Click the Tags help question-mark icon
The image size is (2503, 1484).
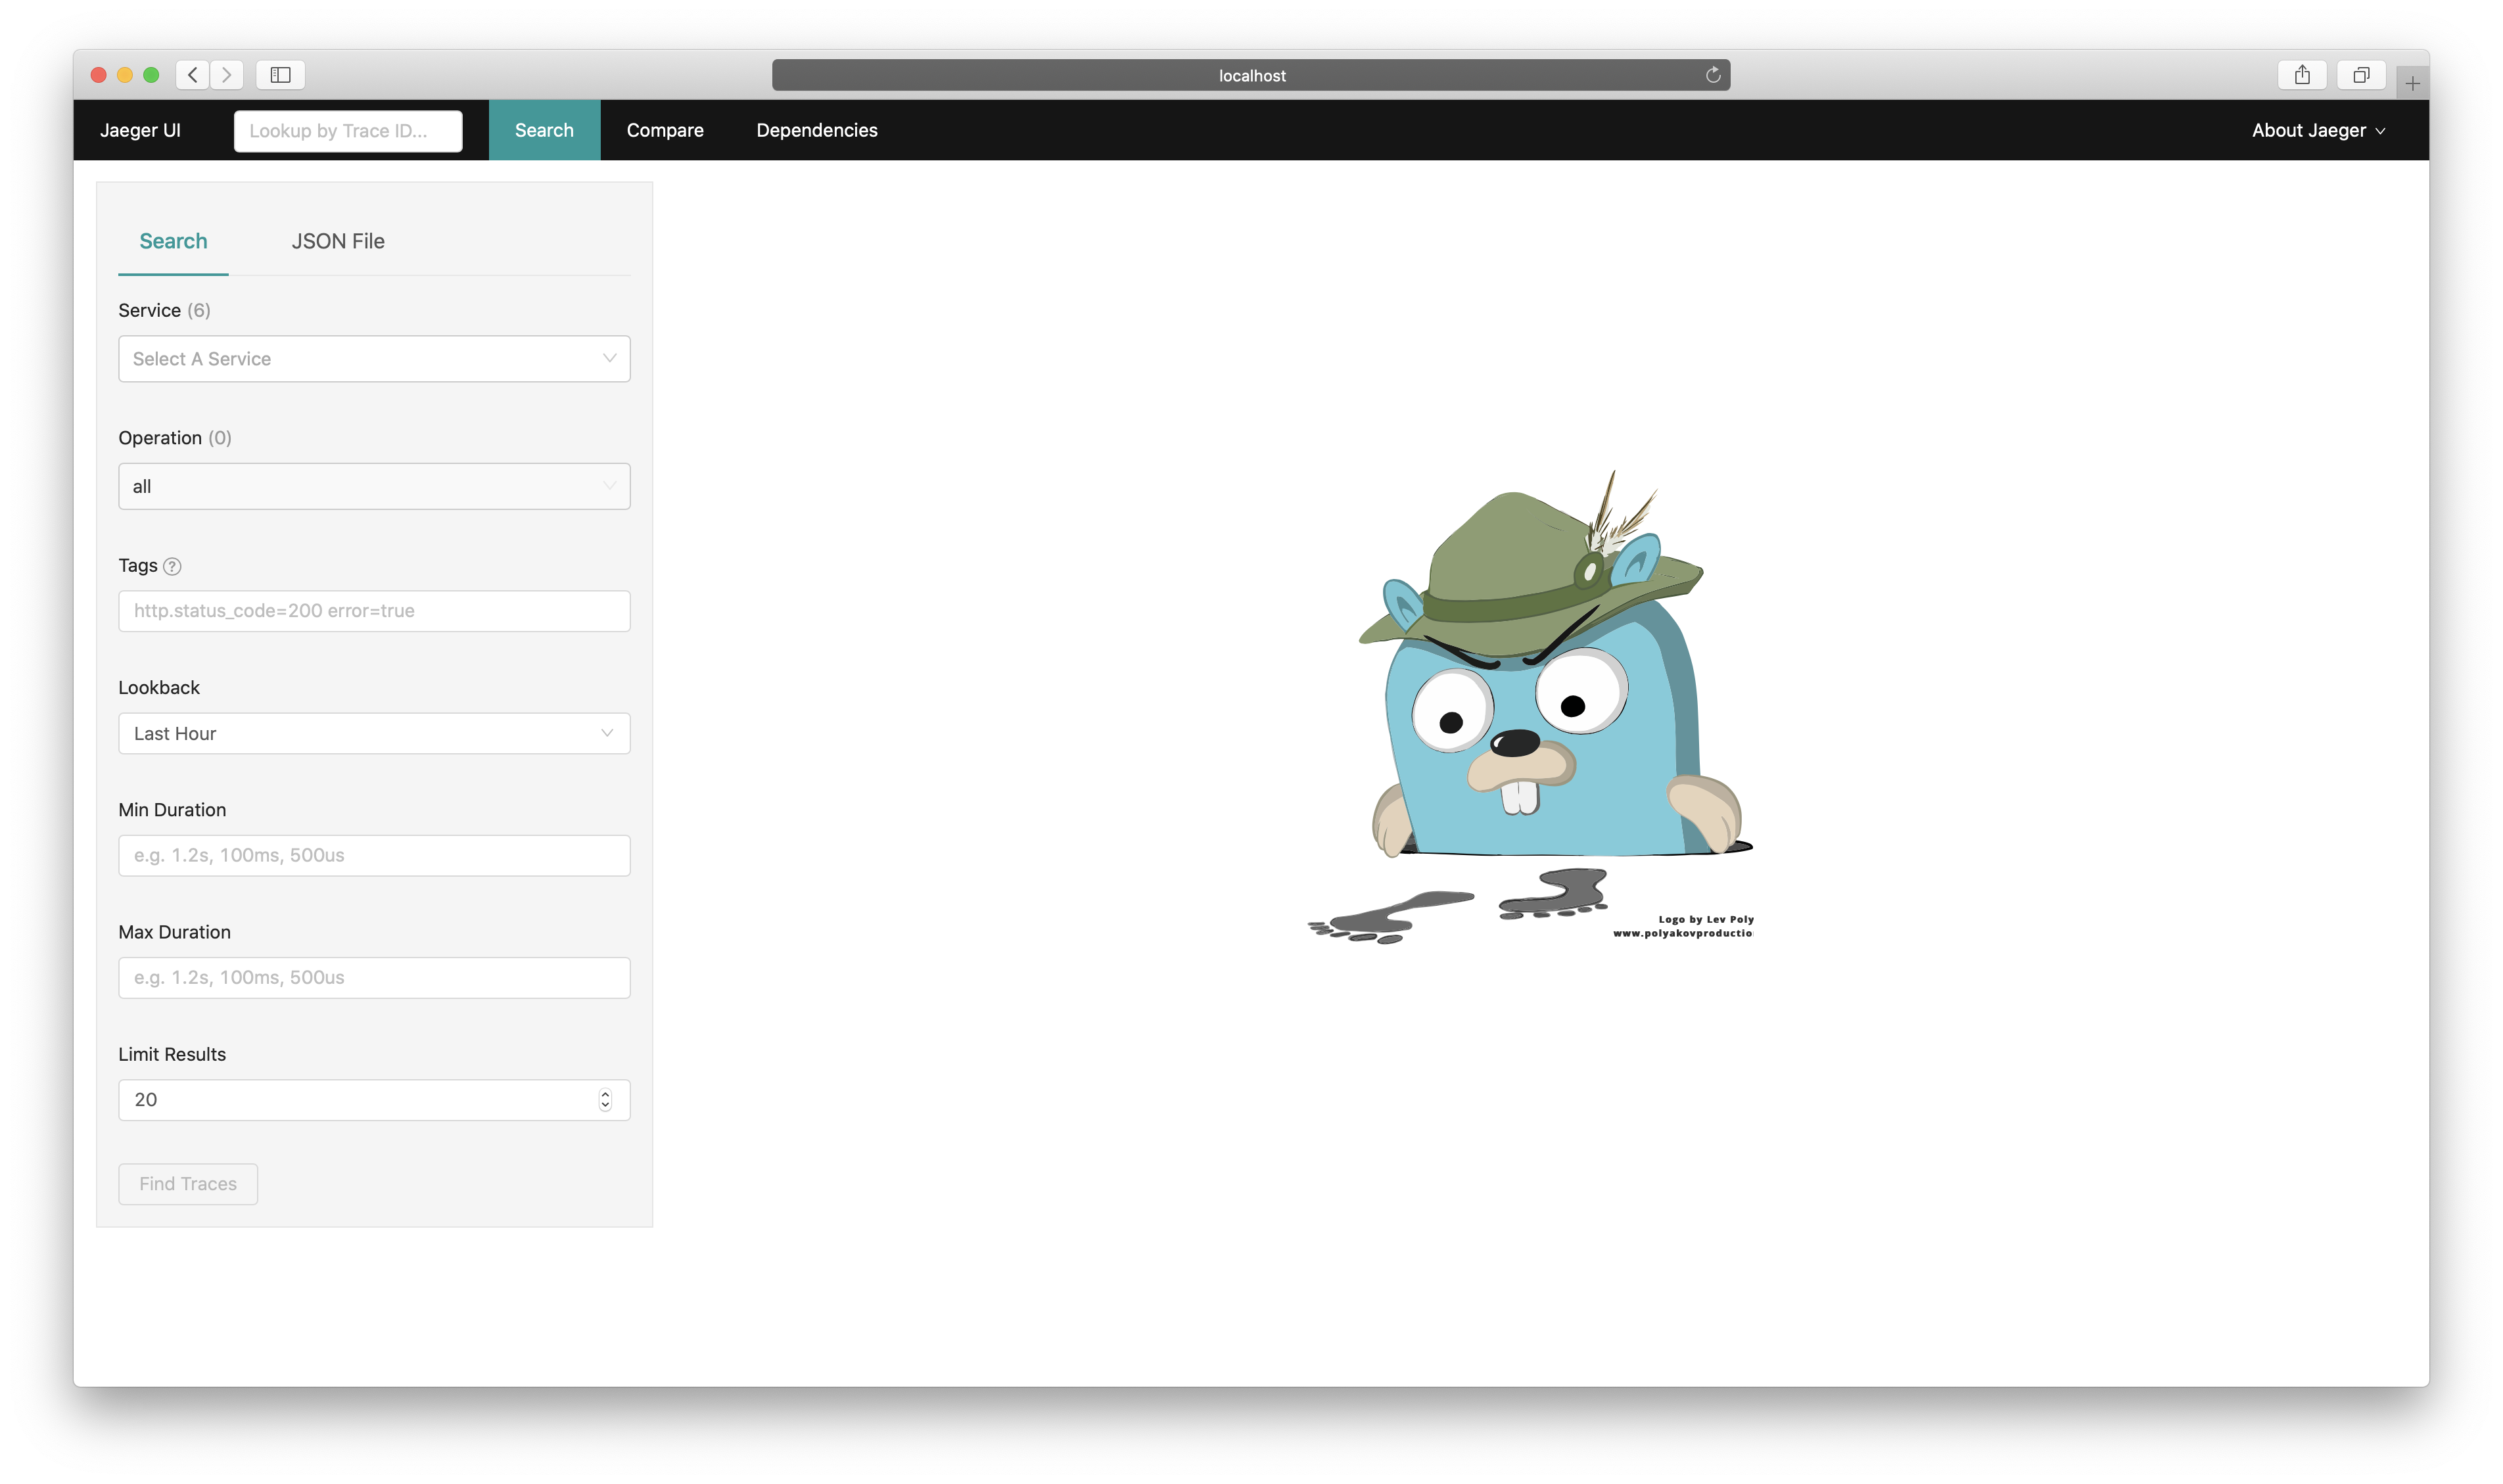[172, 566]
